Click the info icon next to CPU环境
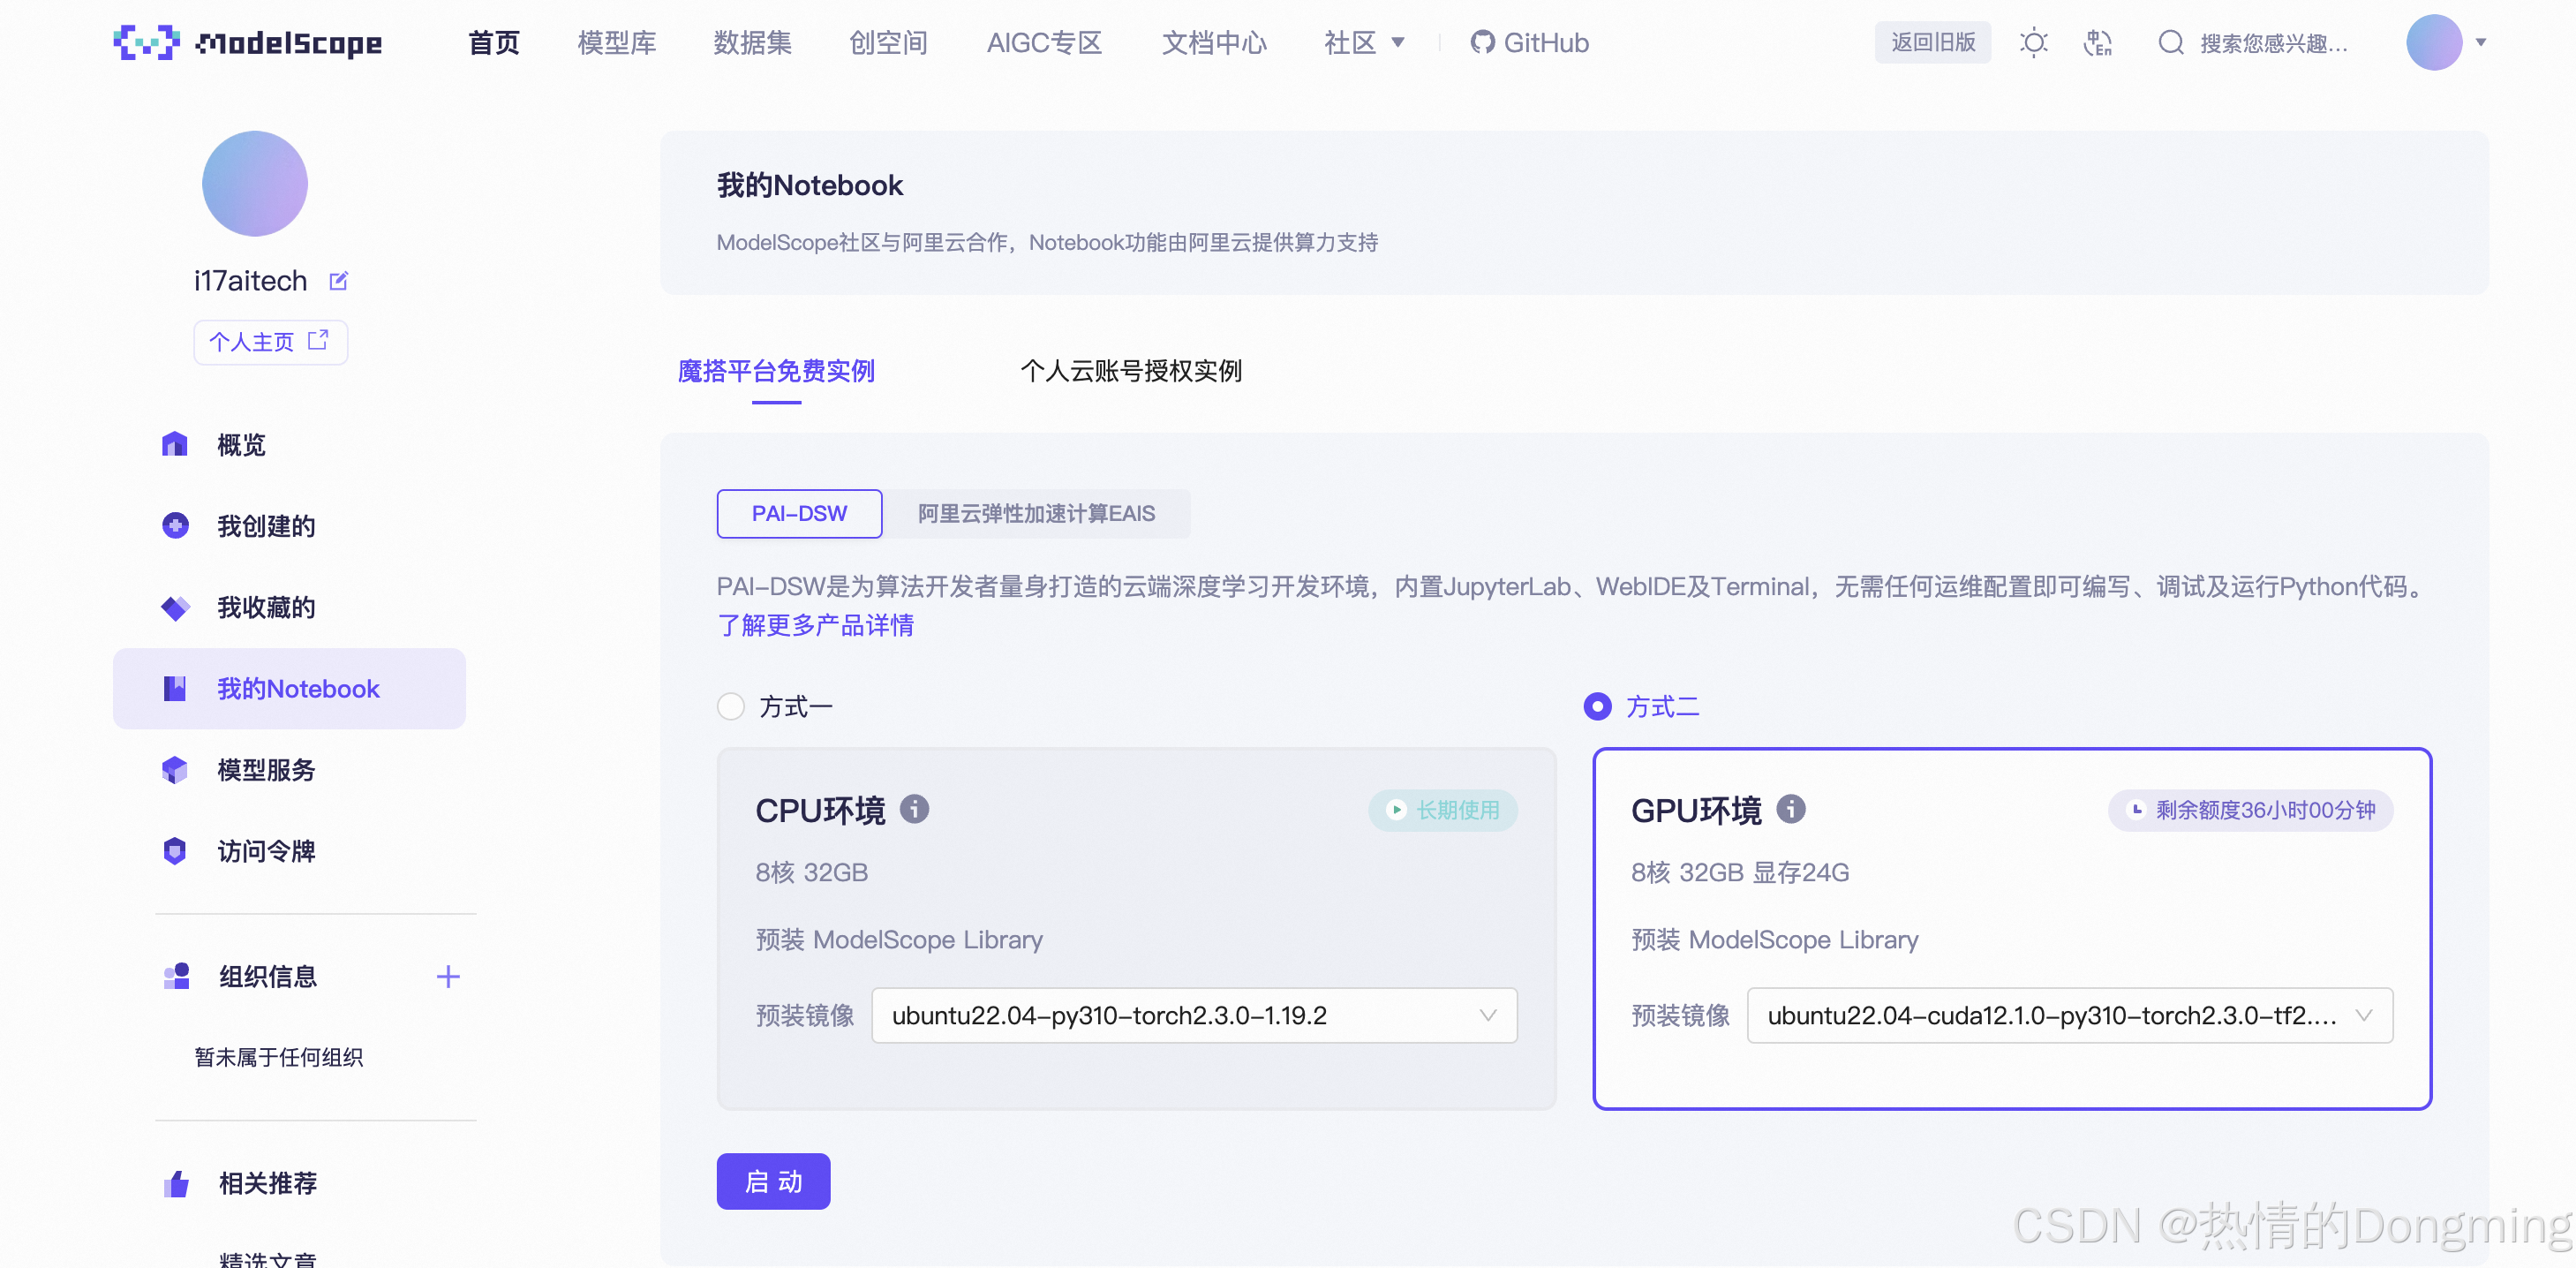This screenshot has width=2576, height=1268. 914,809
